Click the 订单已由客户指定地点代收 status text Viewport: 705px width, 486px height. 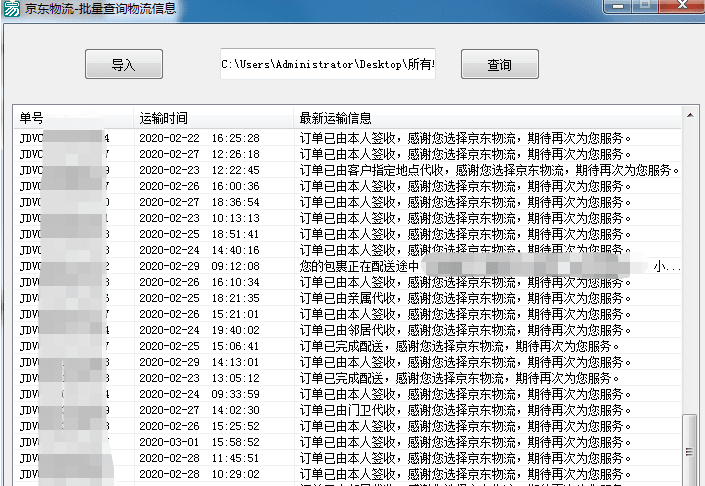click(371, 170)
